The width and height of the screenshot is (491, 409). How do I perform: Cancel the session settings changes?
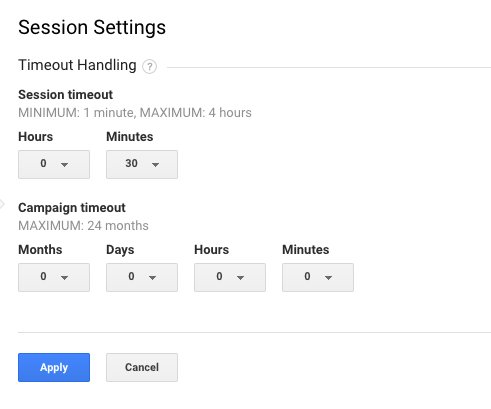(x=142, y=367)
